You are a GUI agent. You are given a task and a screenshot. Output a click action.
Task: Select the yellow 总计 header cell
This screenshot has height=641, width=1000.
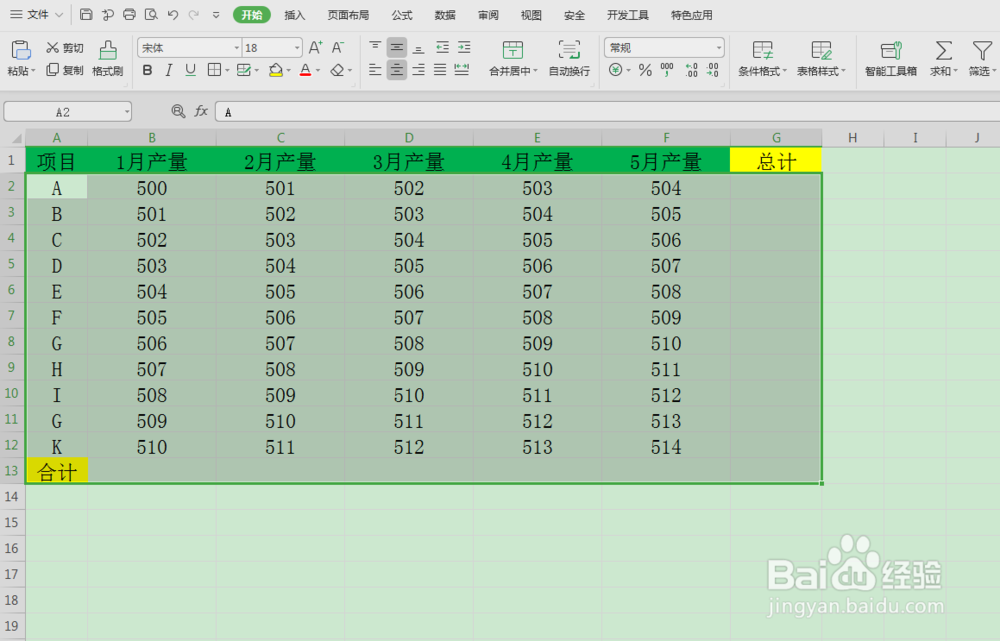pyautogui.click(x=776, y=160)
